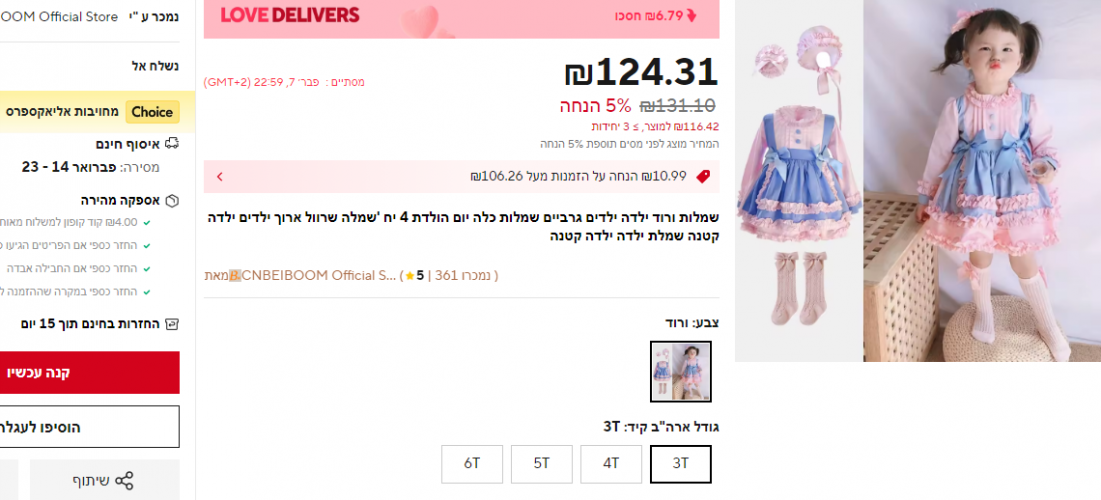Click the yellow star rating icon
Viewport: 1101px width, 500px height.
[x=409, y=276]
